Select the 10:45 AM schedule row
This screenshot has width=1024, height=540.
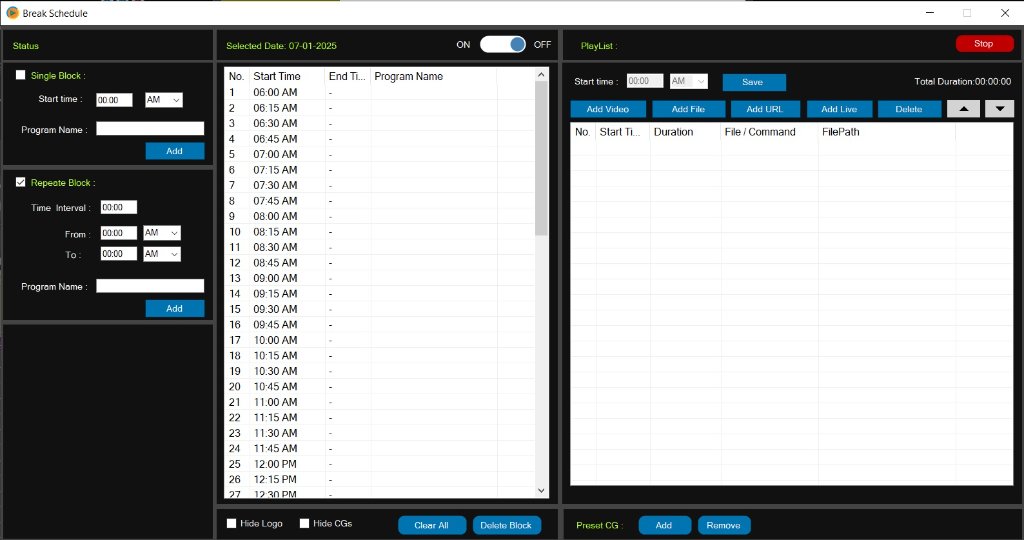pyautogui.click(x=379, y=387)
